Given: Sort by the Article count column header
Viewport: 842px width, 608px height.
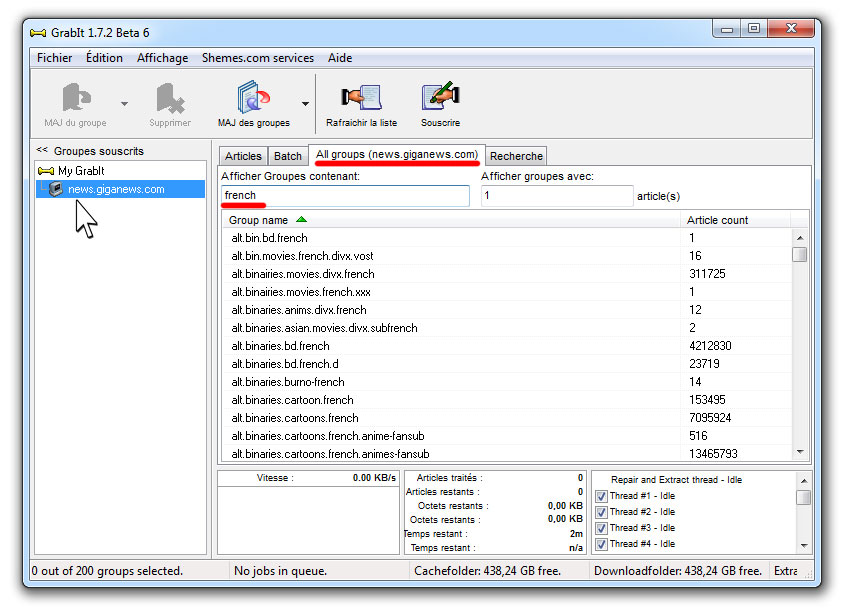Looking at the screenshot, I should (x=735, y=220).
